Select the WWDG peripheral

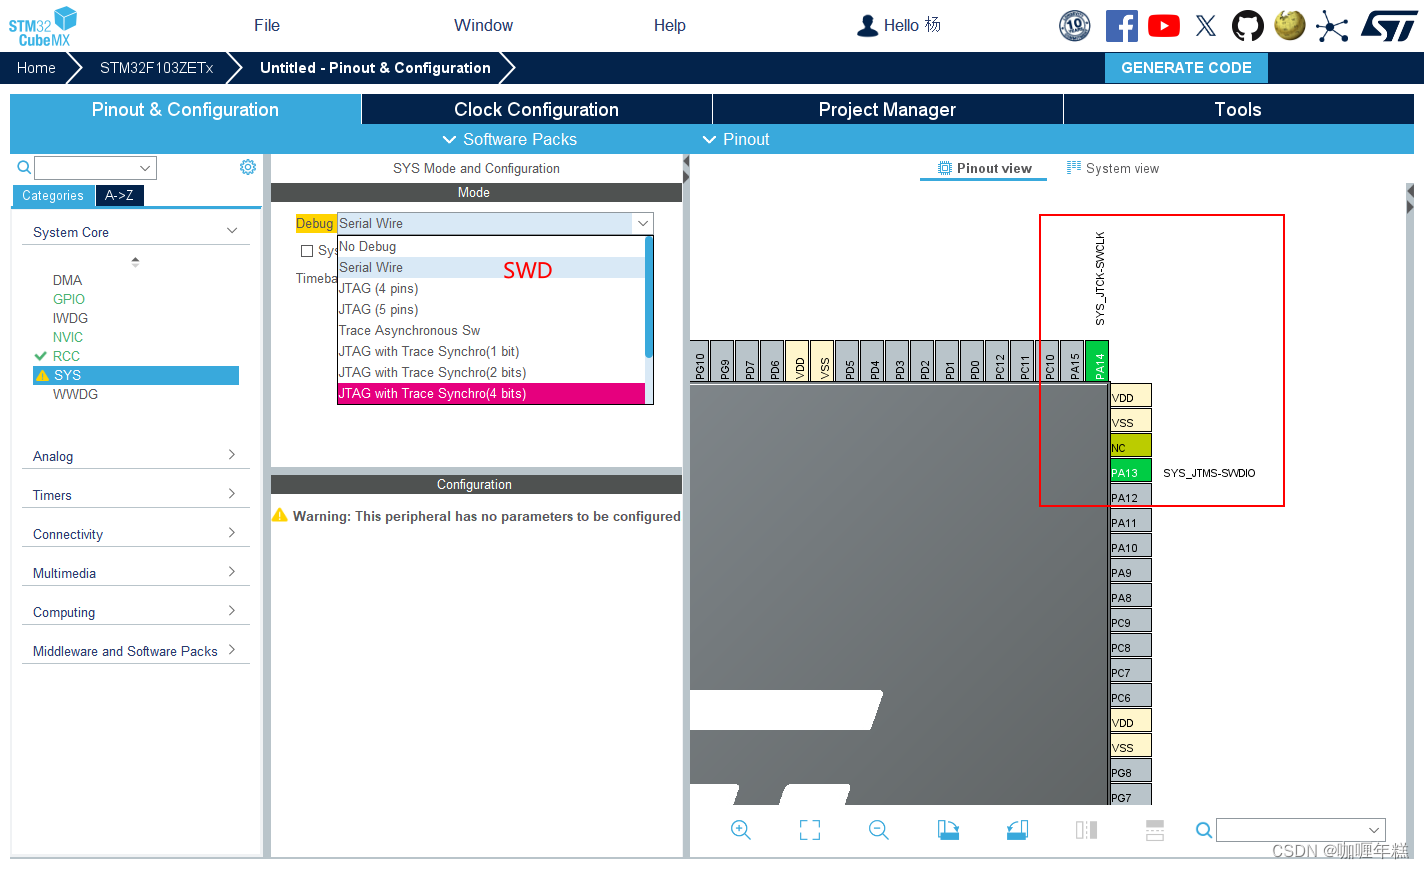pos(76,394)
